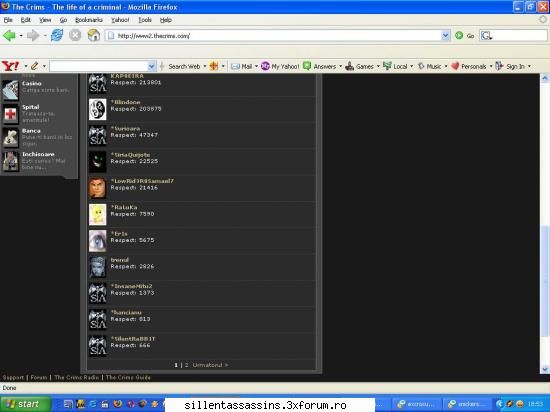
Task: Open the Spital red cross icon
Action: [11, 114]
